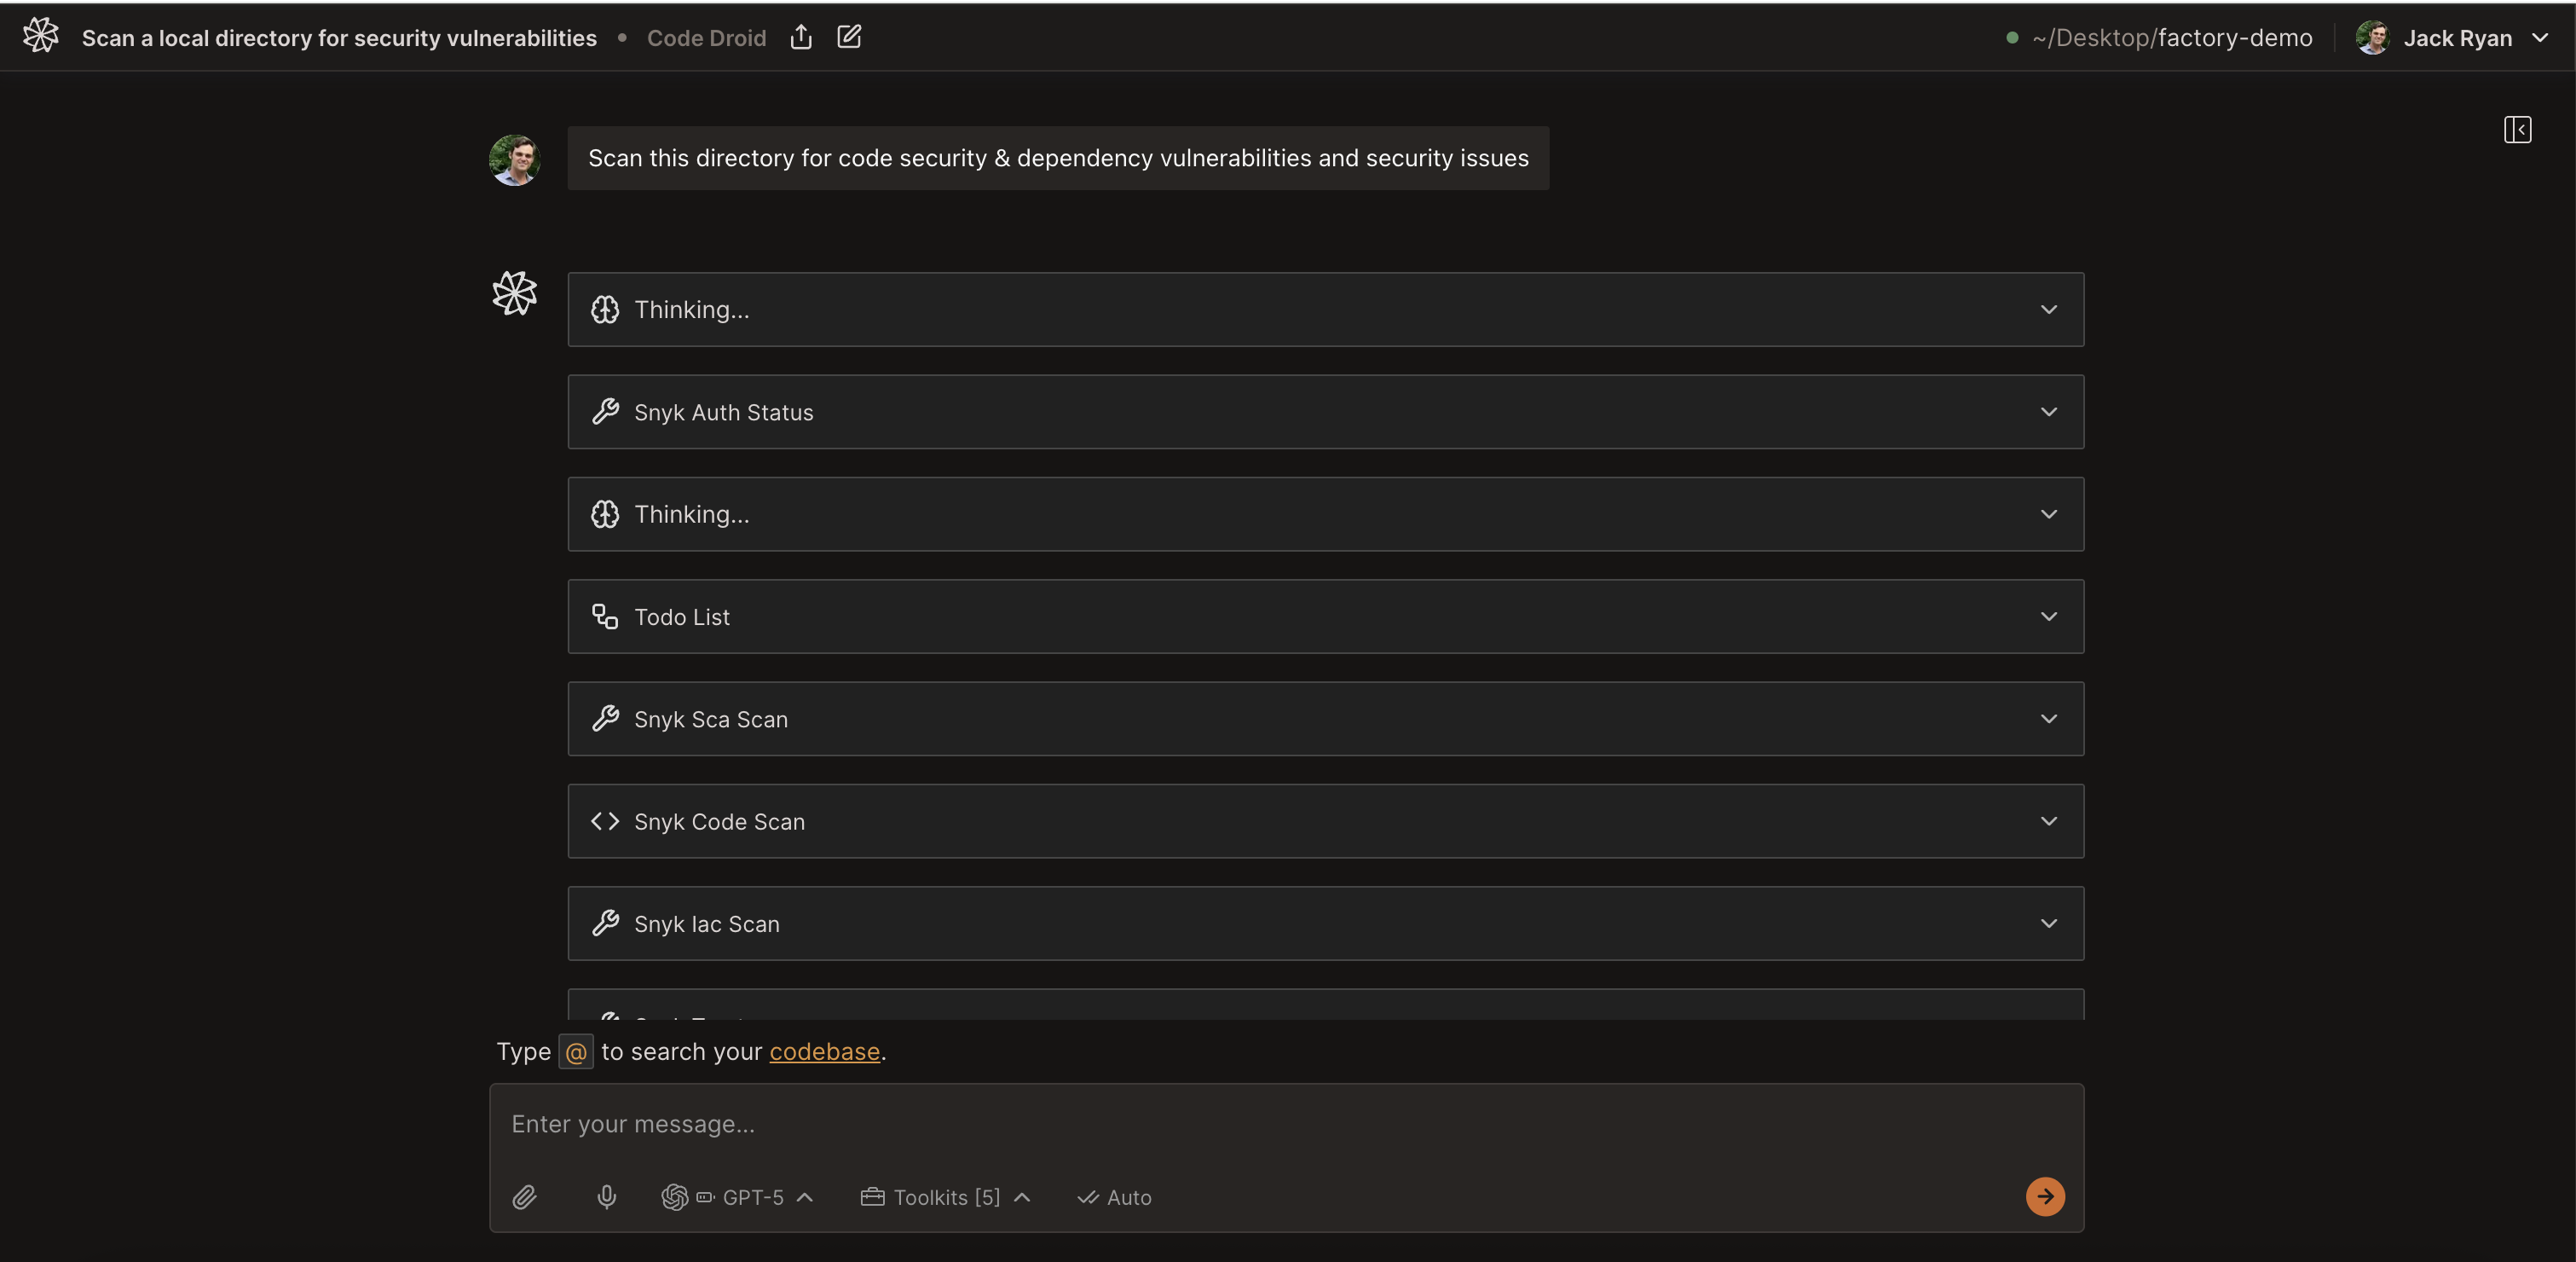Image resolution: width=2576 pixels, height=1262 pixels.
Task: Click the codebase link
Action: tap(824, 1052)
